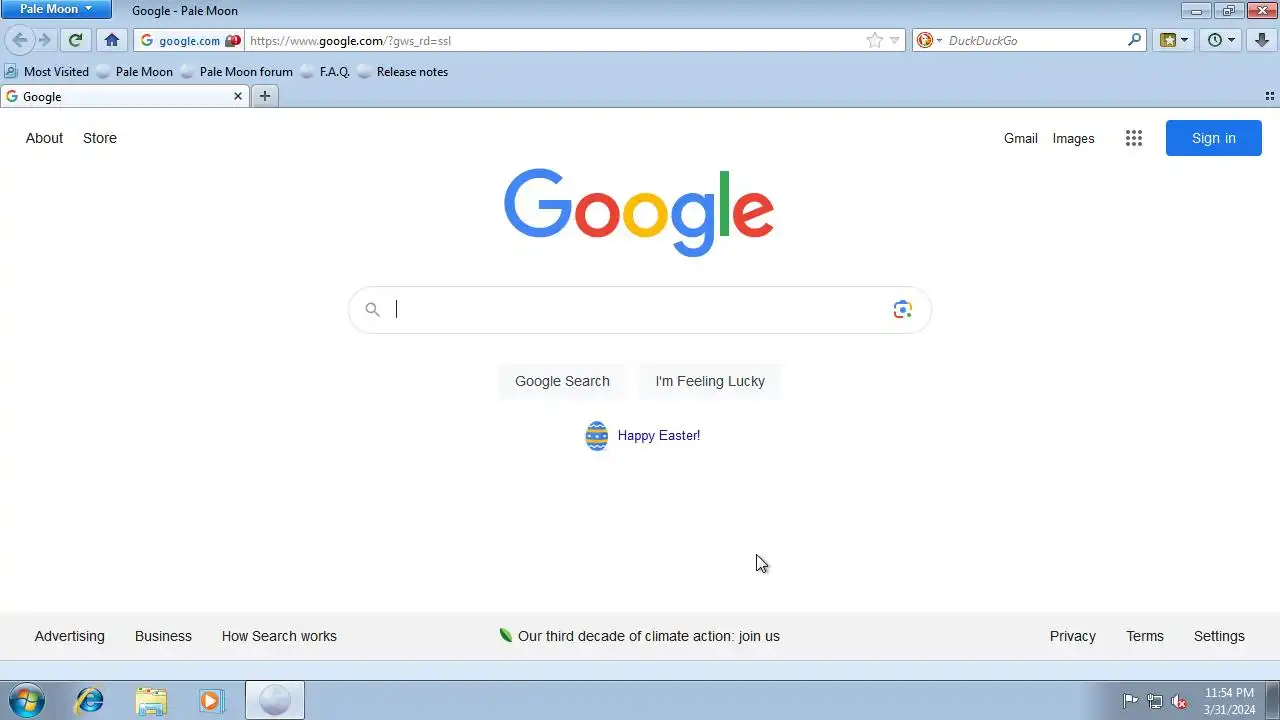This screenshot has width=1280, height=720.
Task: Click the Easter egg doodle icon
Action: [597, 436]
